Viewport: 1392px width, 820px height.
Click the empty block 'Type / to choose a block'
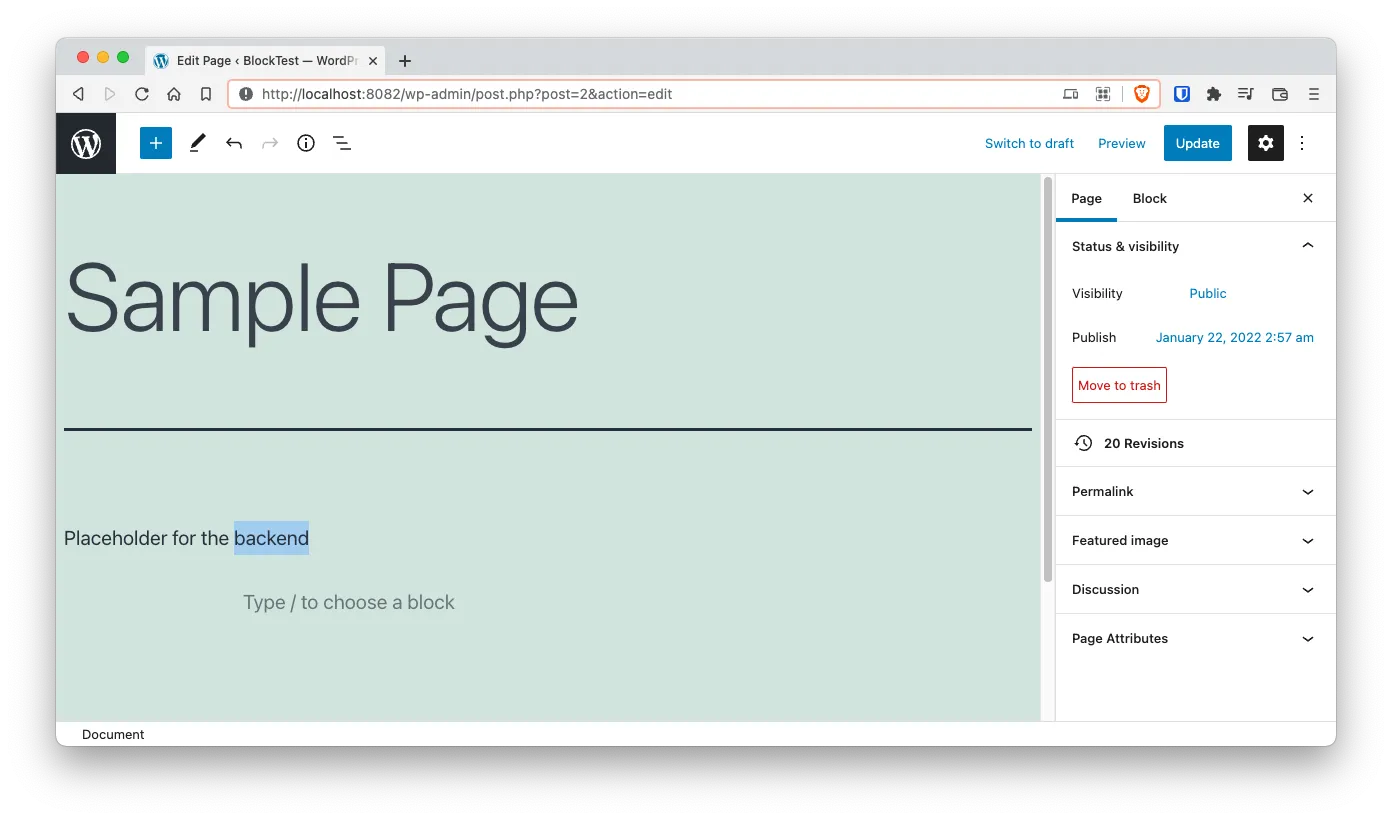click(349, 602)
